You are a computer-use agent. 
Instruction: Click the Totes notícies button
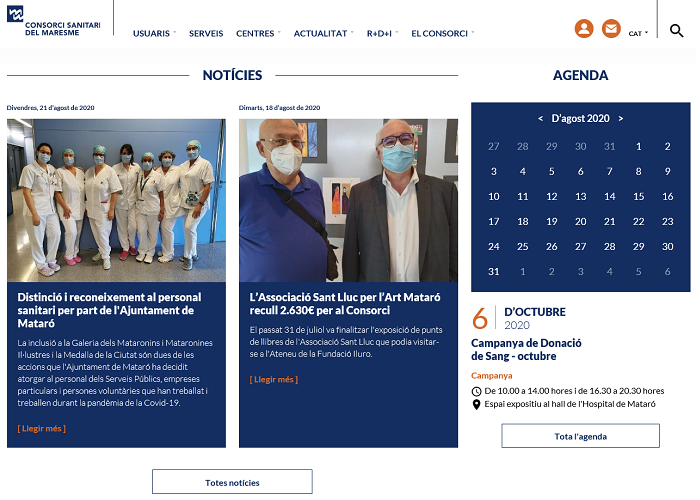(x=232, y=482)
